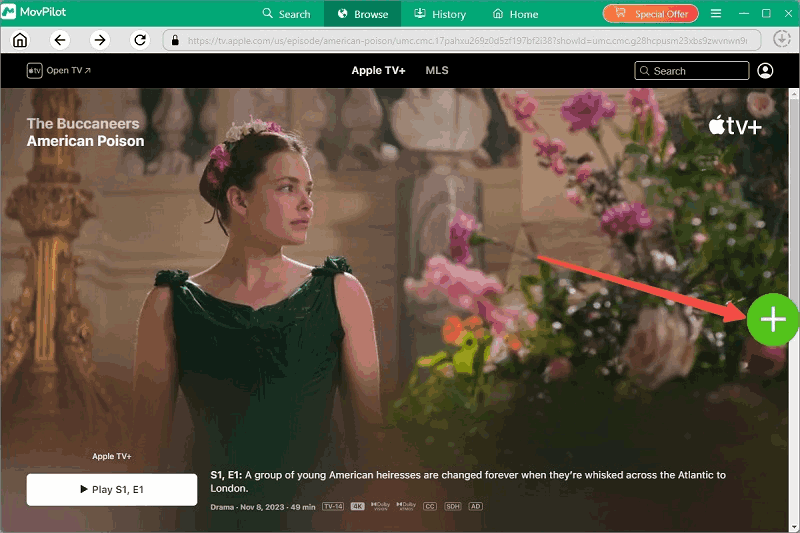Switch to the Search tab
800x533 pixels.
(286, 14)
